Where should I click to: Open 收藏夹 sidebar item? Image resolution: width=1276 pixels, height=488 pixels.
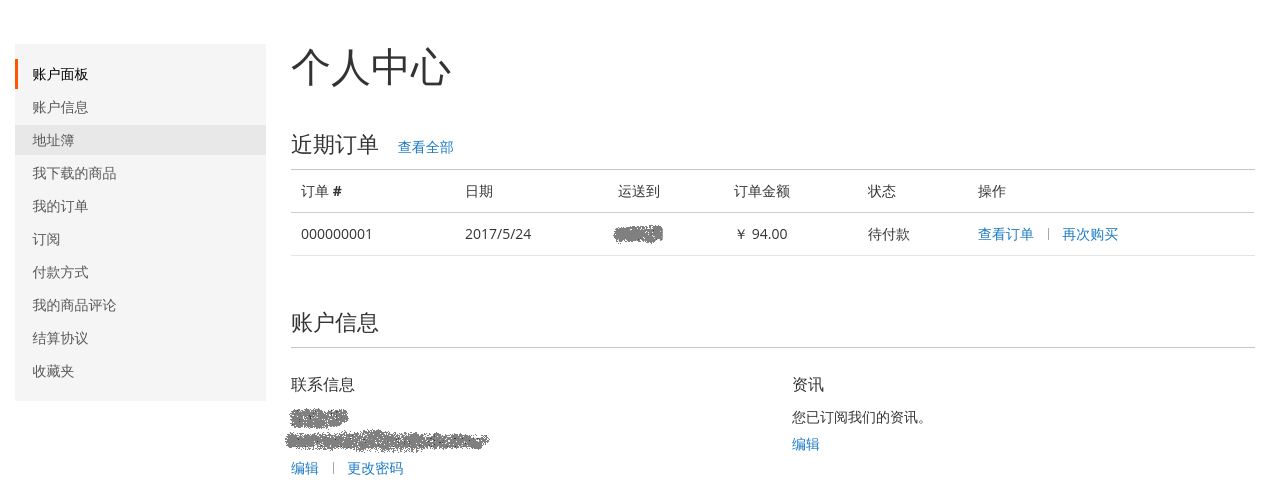[140, 371]
